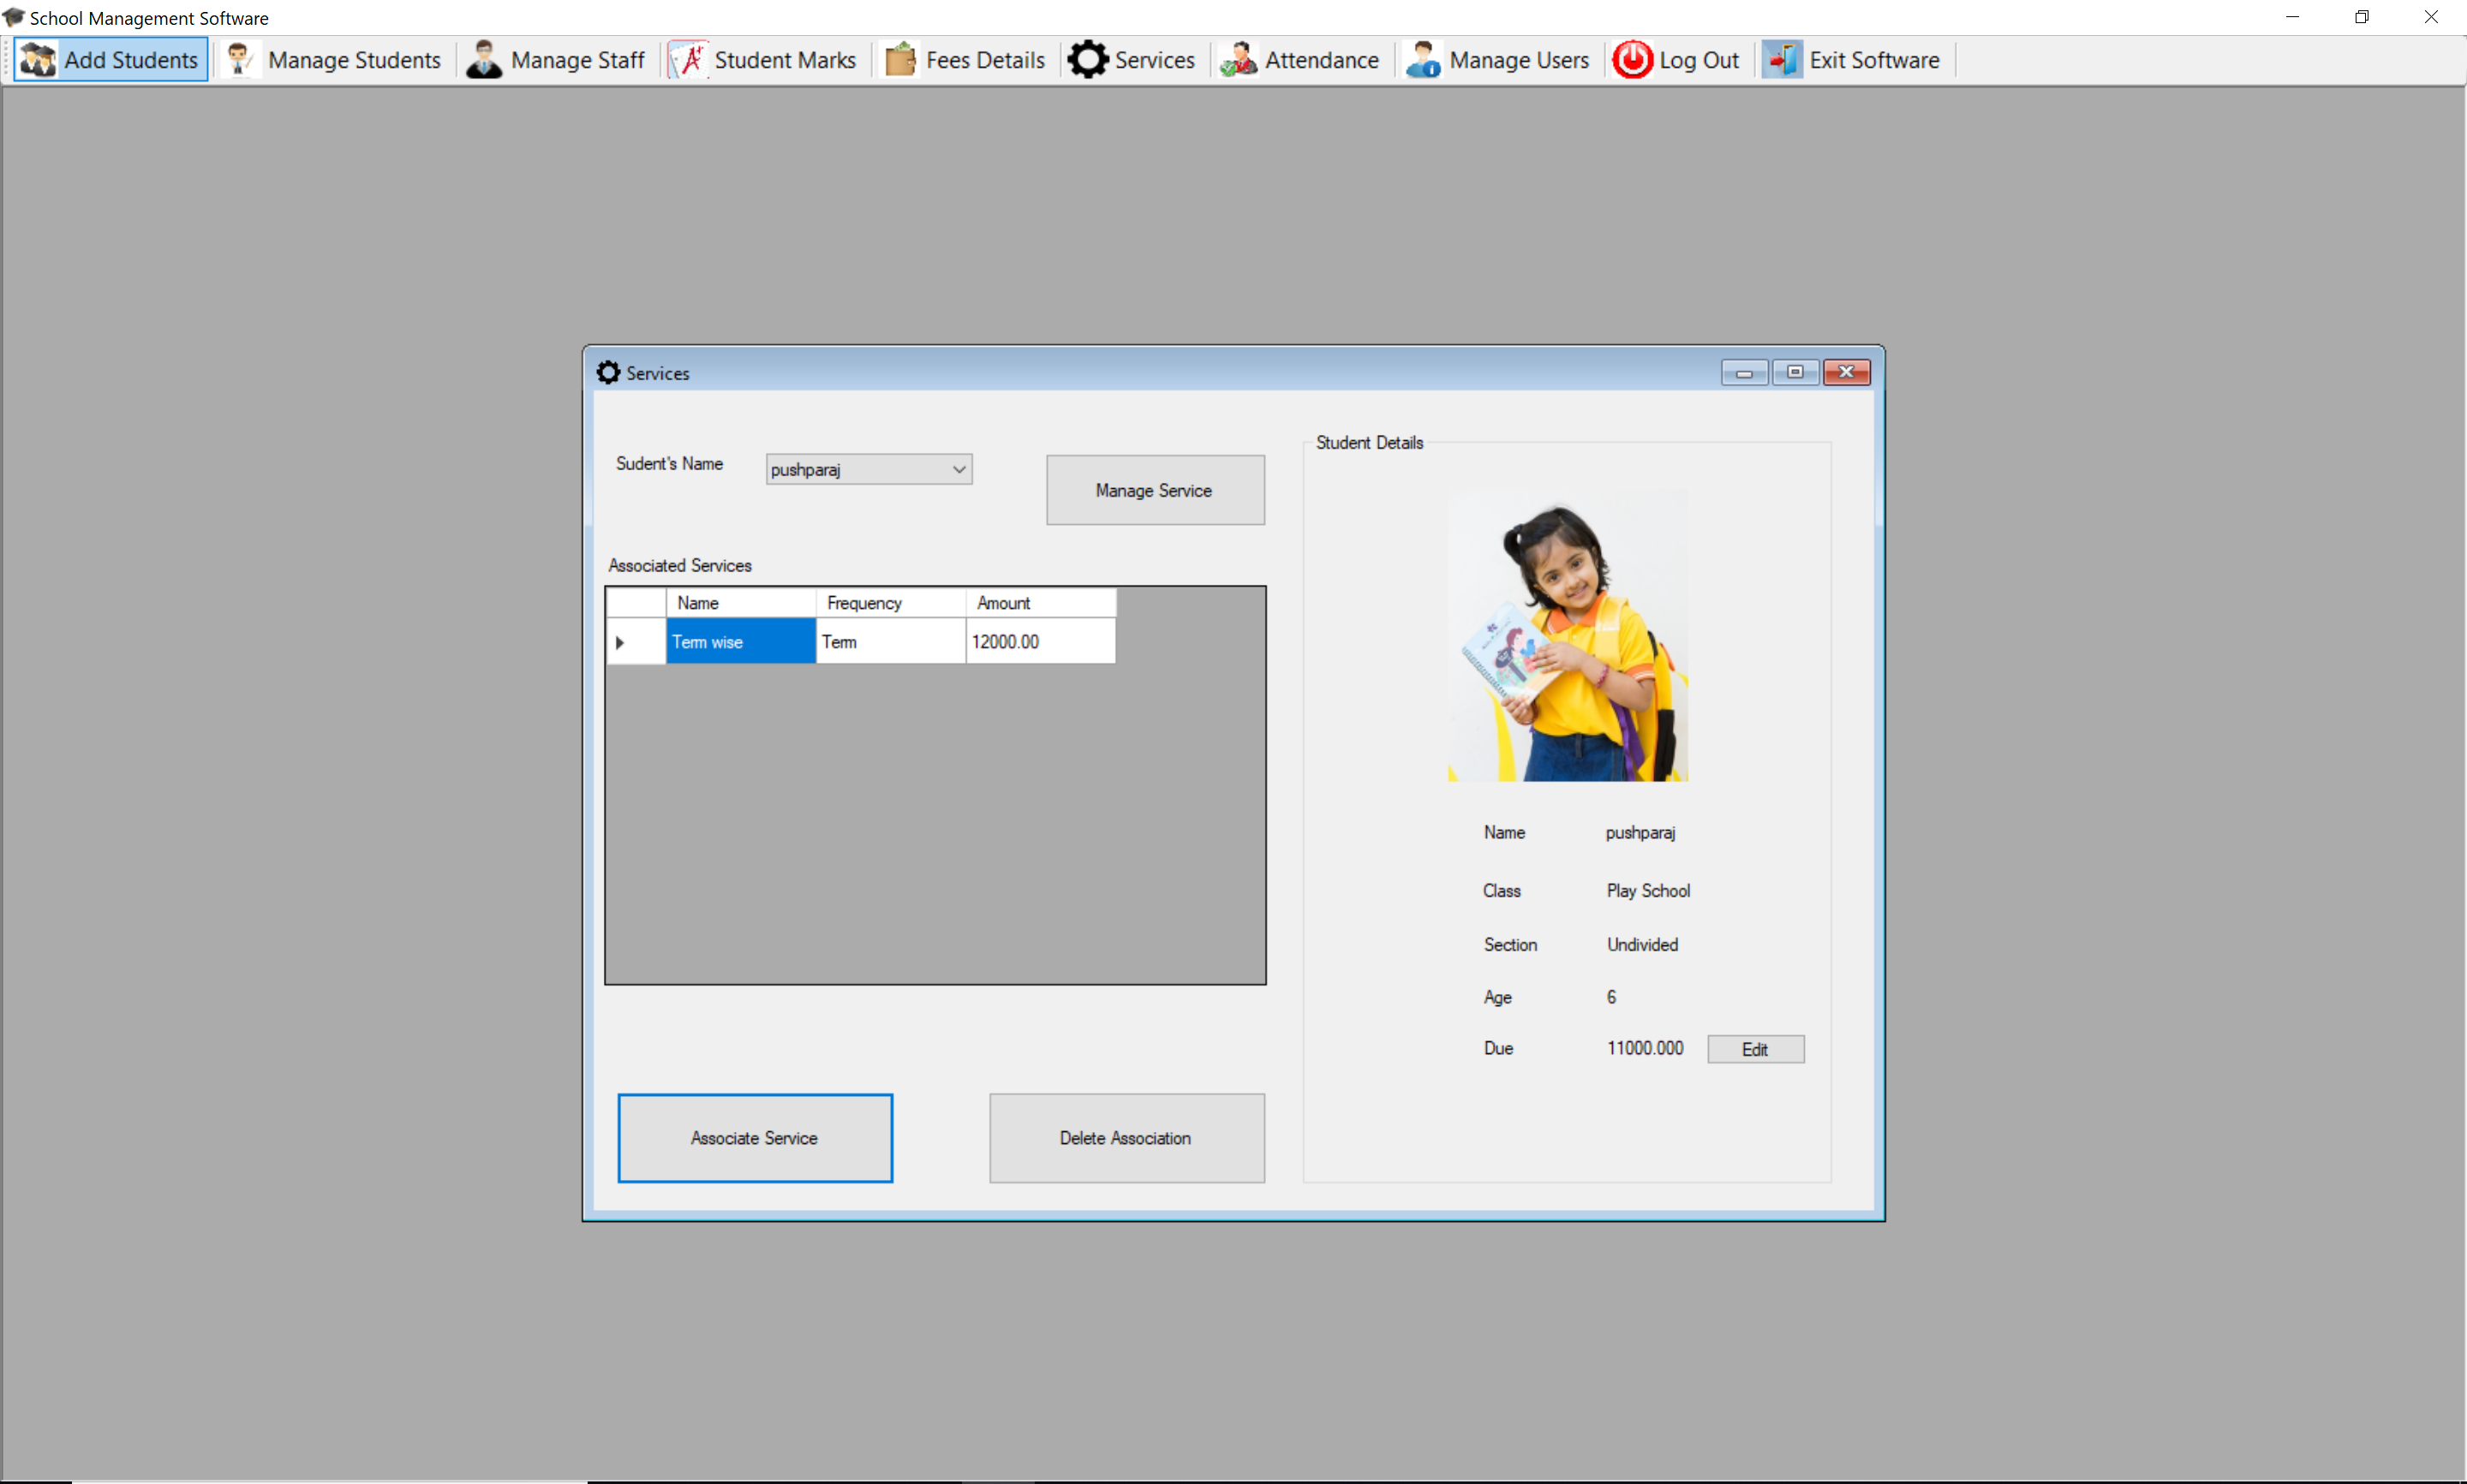
Task: Click the Manage Service button
Action: tap(1154, 490)
